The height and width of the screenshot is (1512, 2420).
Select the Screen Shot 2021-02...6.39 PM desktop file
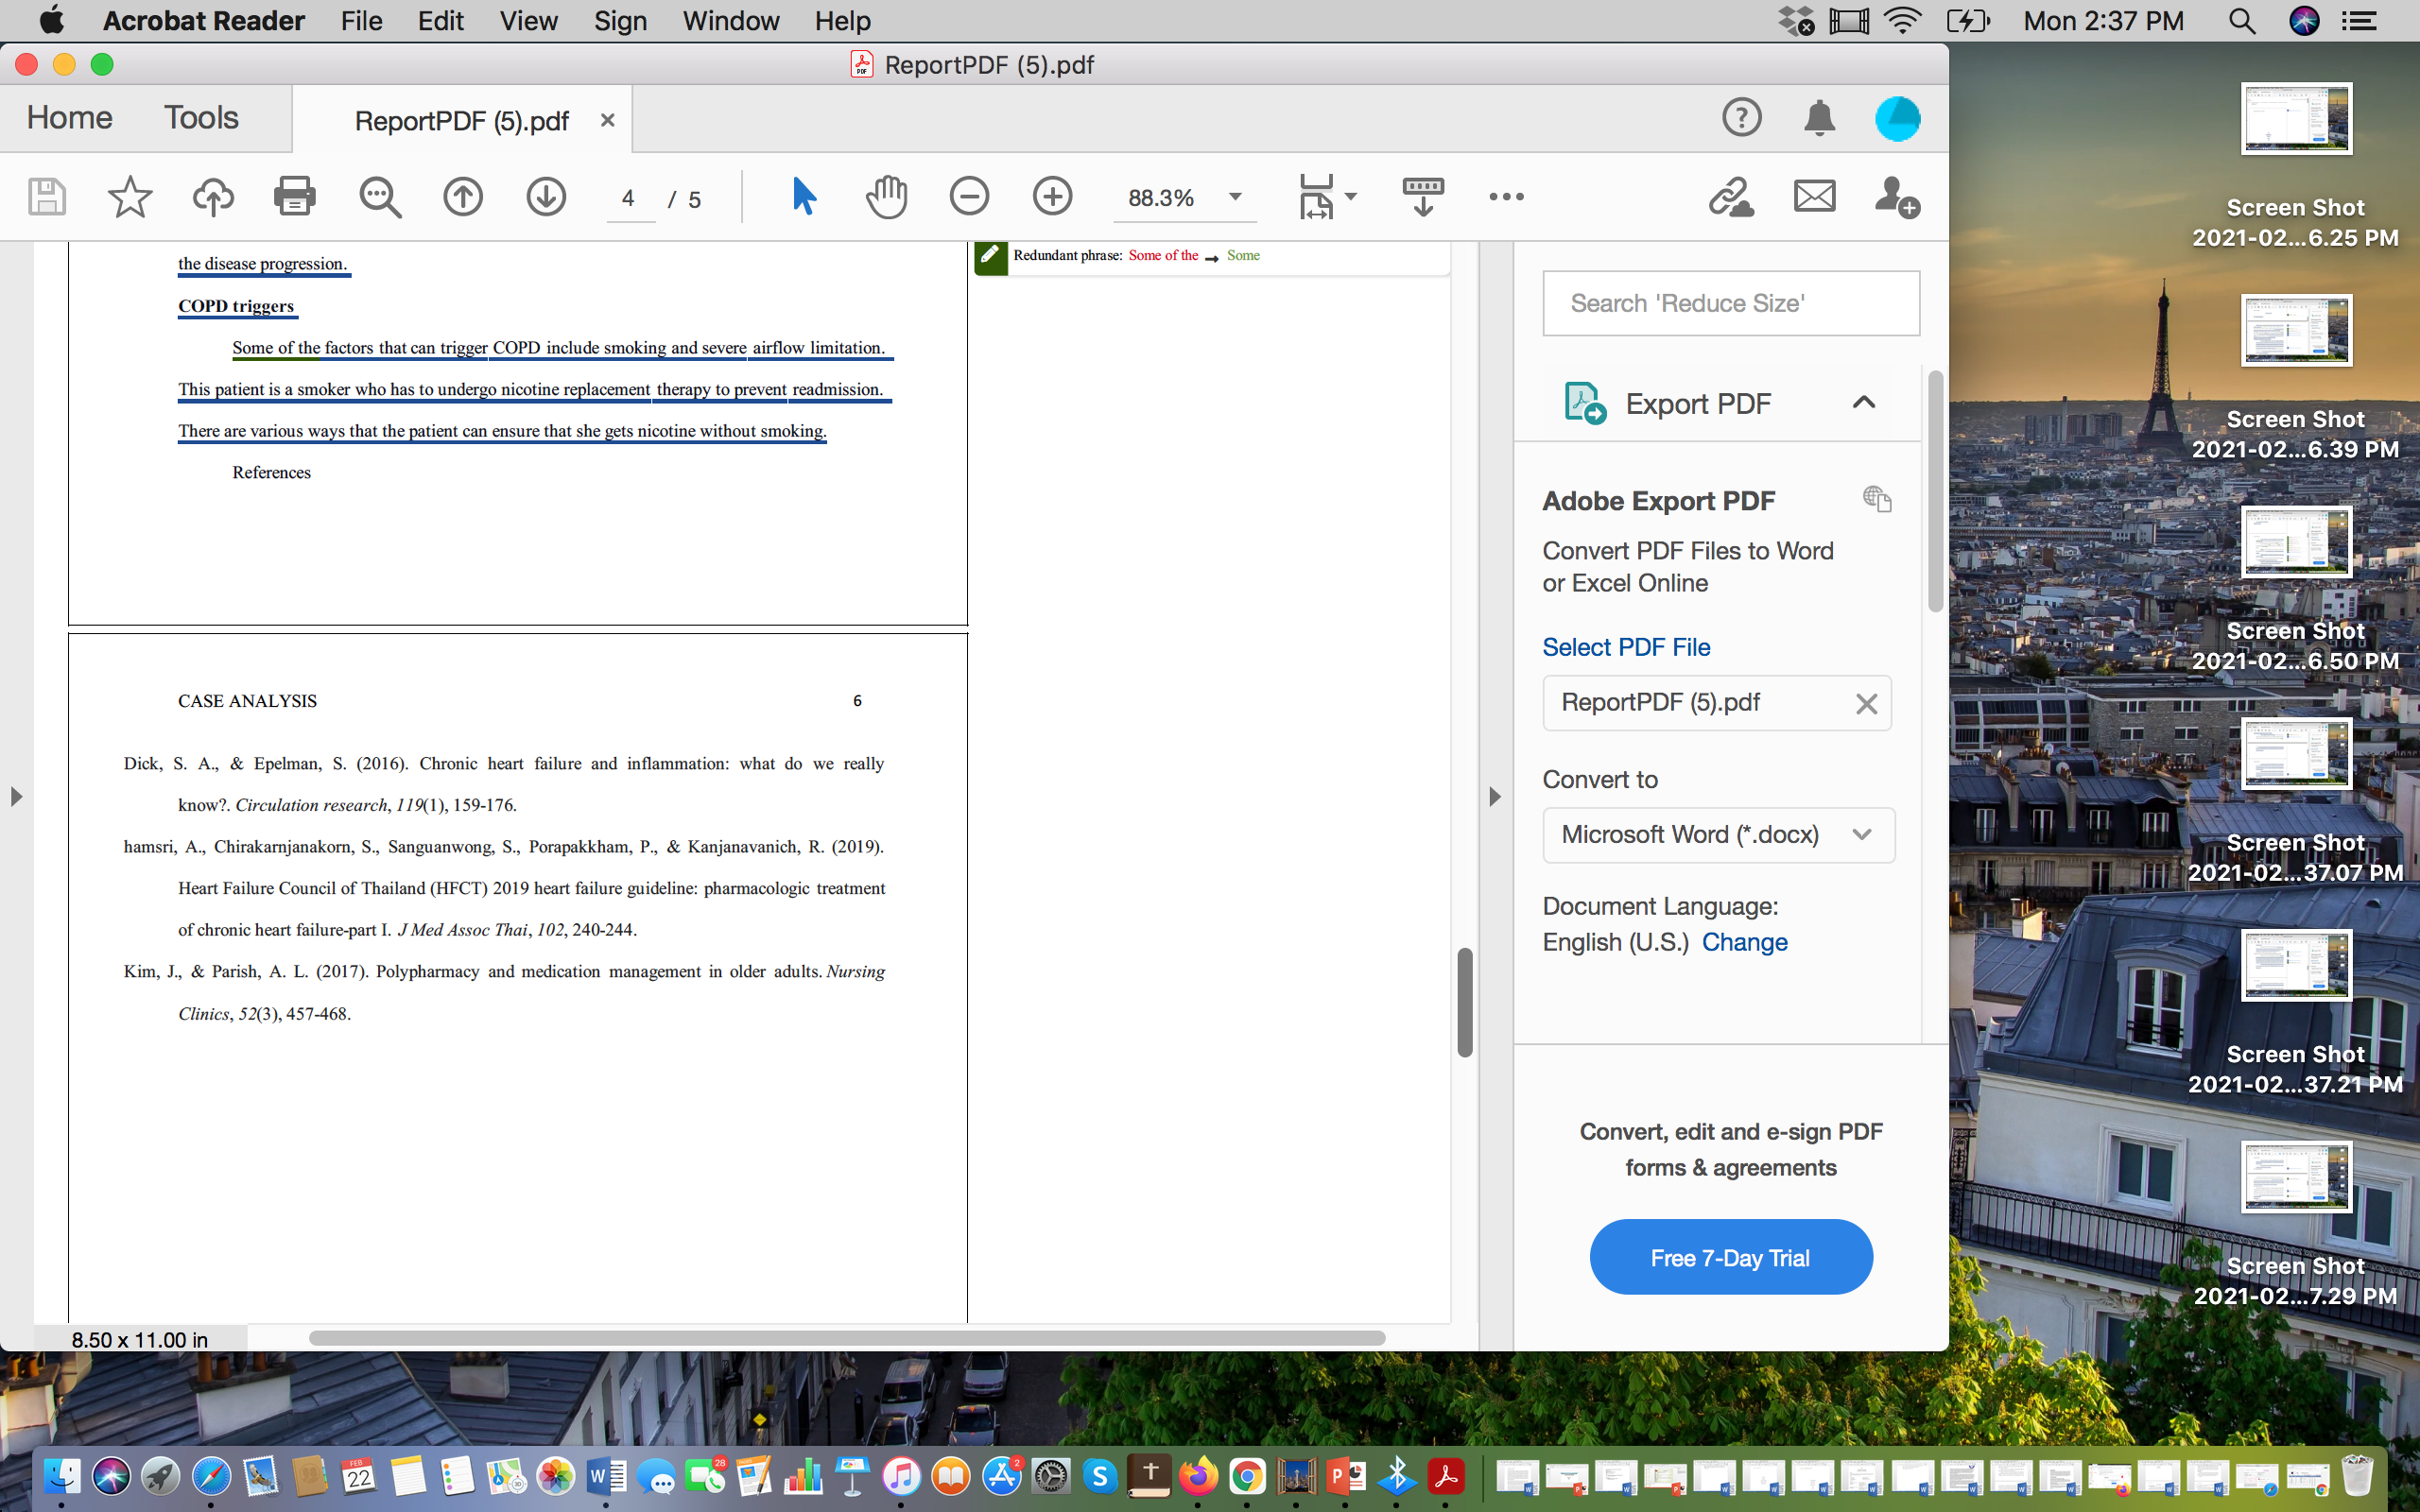tap(2296, 379)
